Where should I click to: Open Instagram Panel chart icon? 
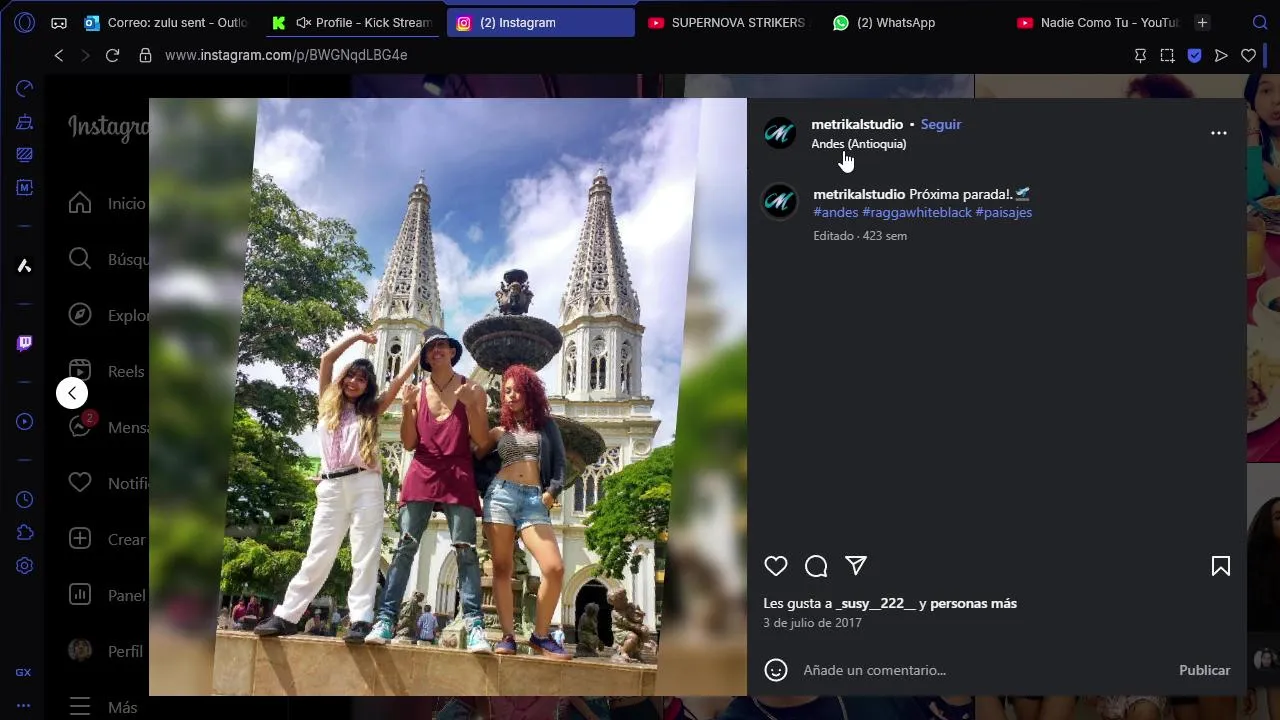click(x=80, y=595)
